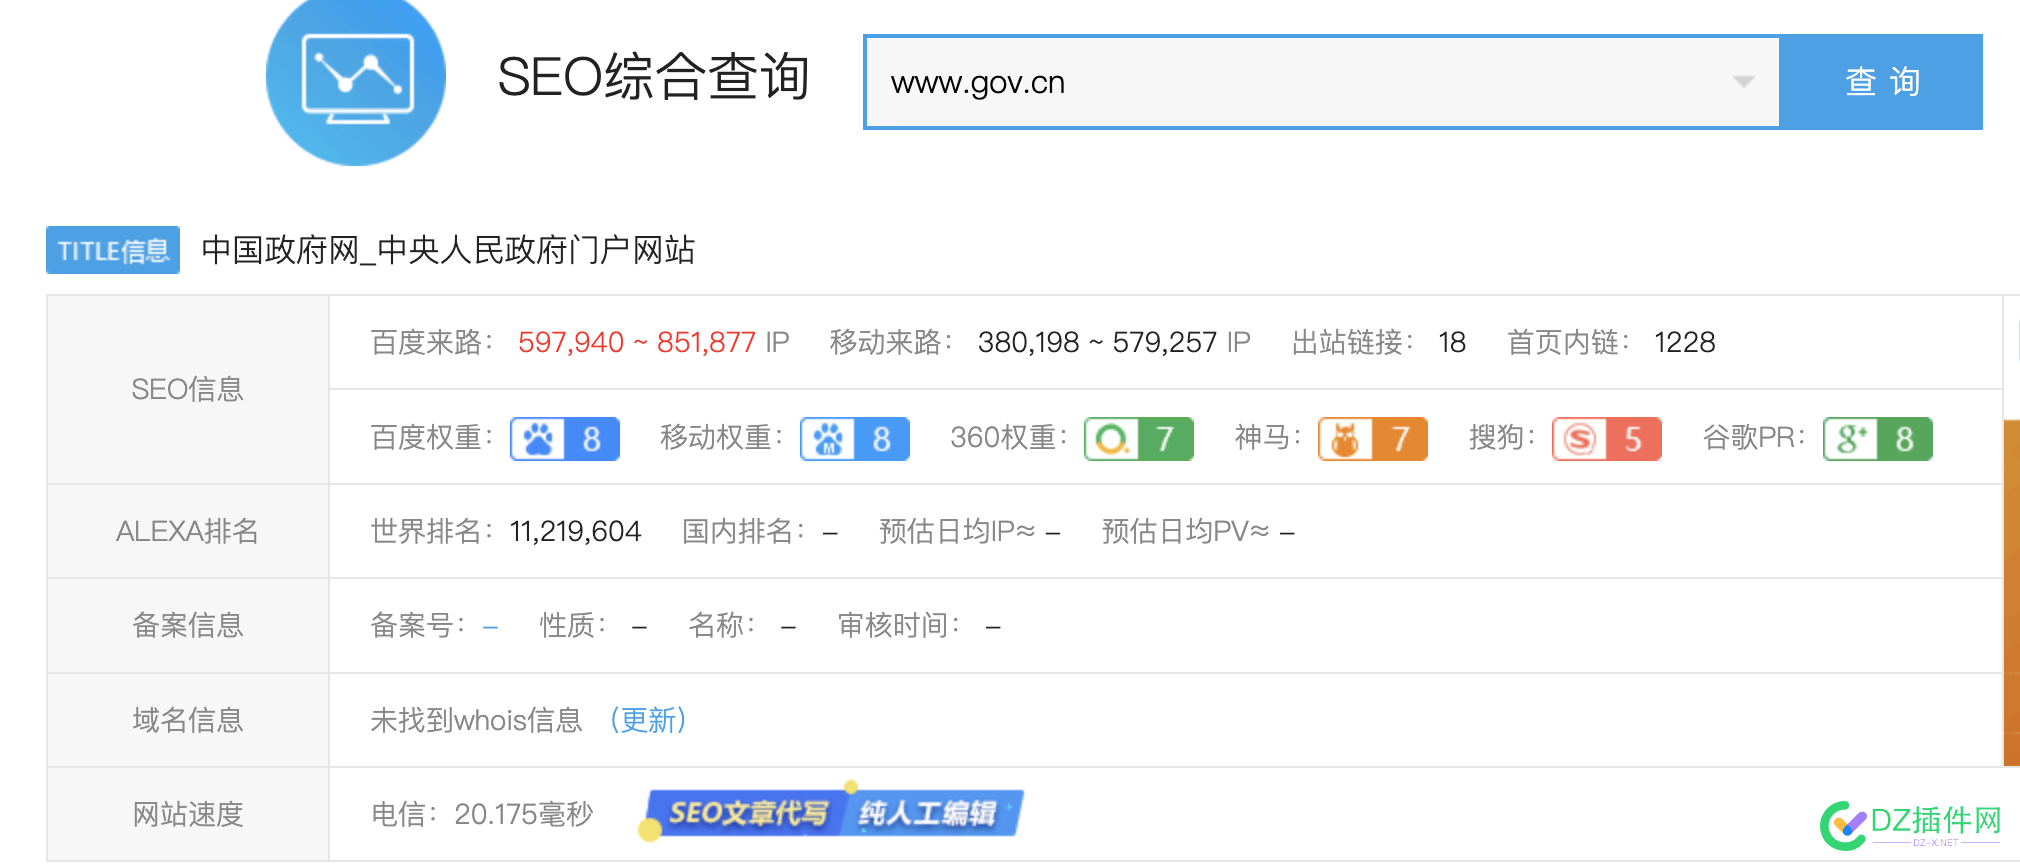Image resolution: width=2020 pixels, height=866 pixels.
Task: Click the 搜狗 badge showing 5
Action: pos(1607,438)
